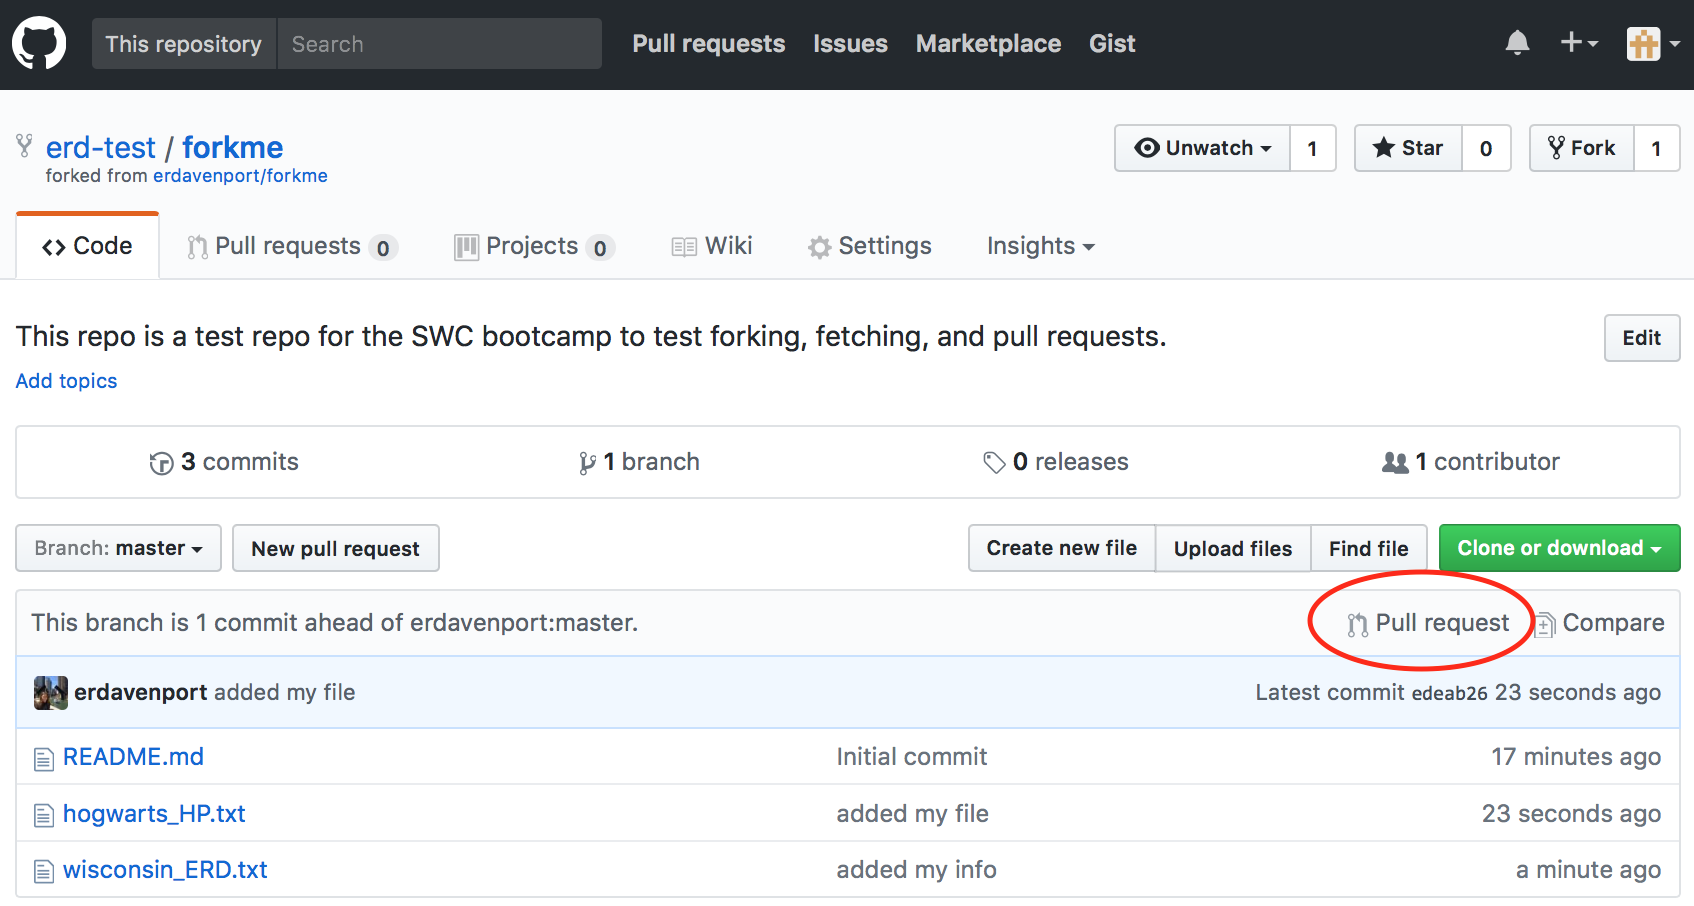1694x906 pixels.
Task: Open the 'added my info' commit message
Action: point(917,870)
